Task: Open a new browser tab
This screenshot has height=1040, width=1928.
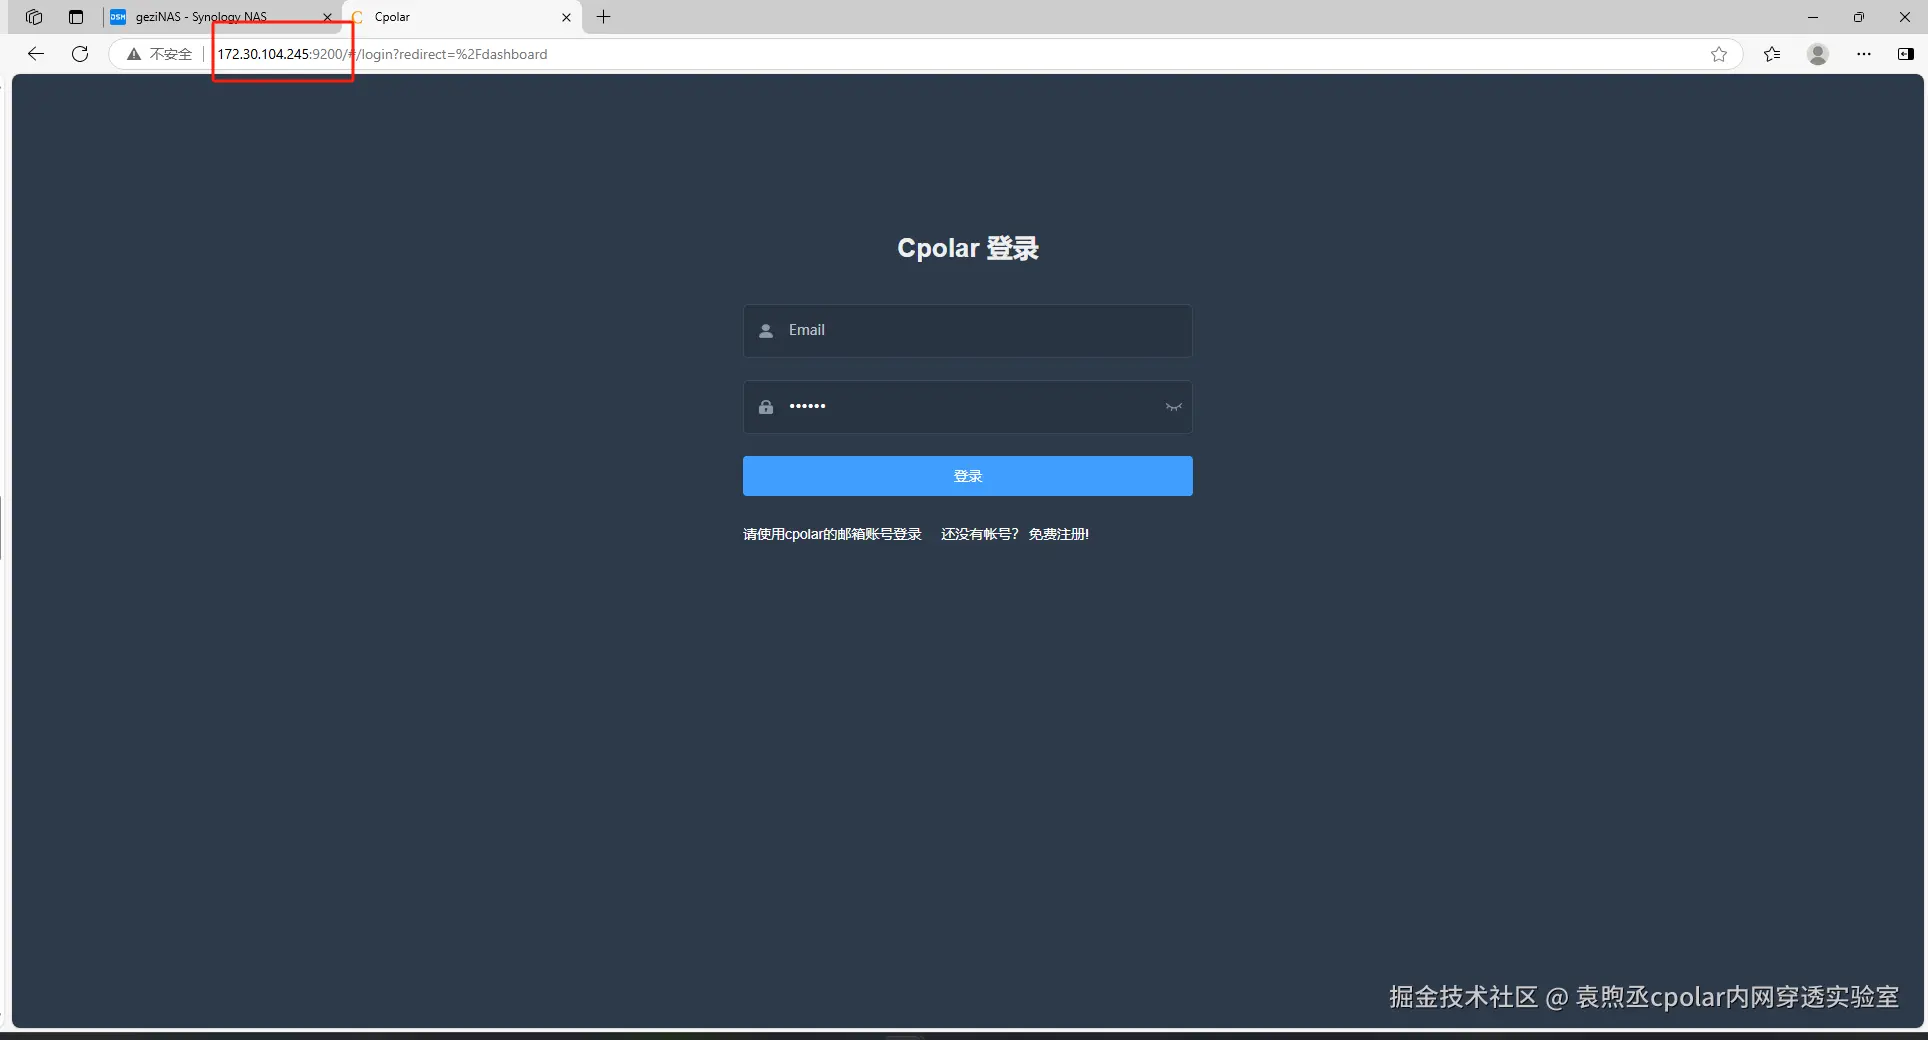Action: (x=604, y=17)
